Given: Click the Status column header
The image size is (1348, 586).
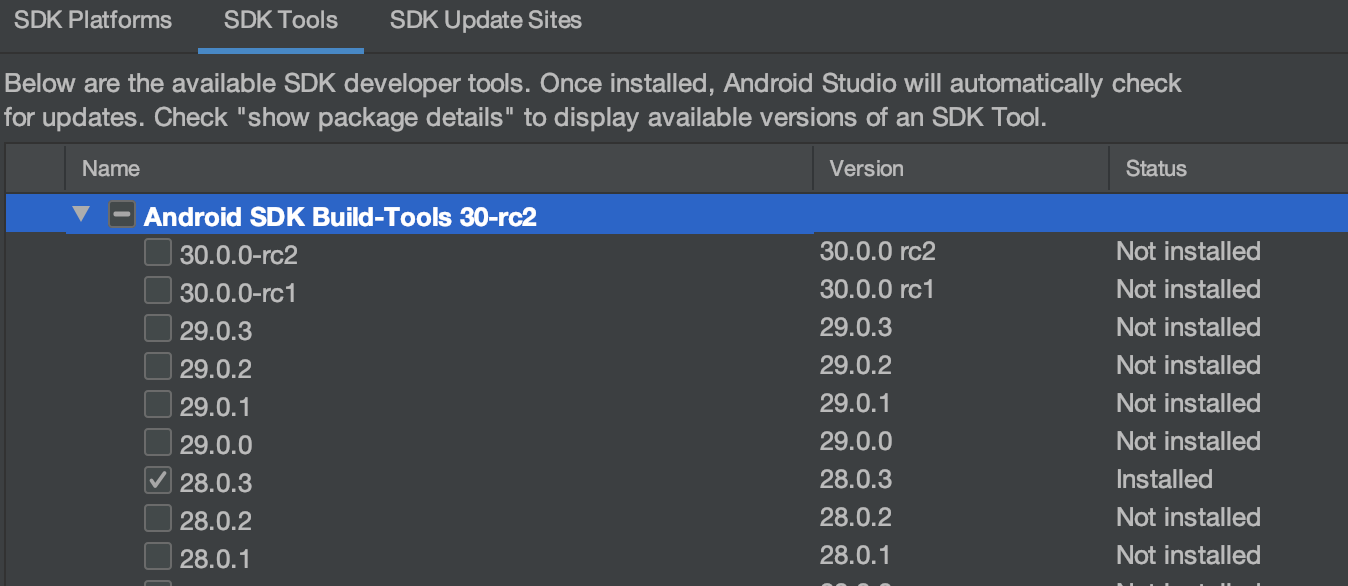Looking at the screenshot, I should click(x=1156, y=169).
